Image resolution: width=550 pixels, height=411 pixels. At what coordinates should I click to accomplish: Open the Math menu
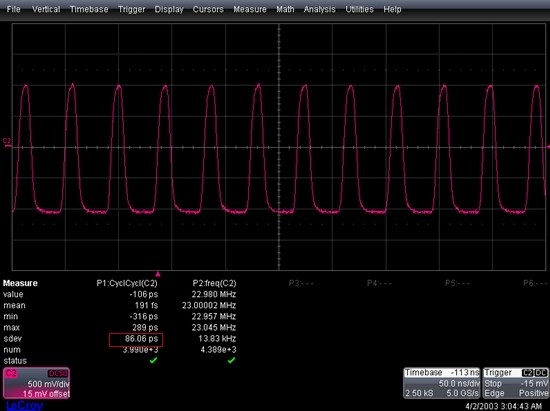285,9
